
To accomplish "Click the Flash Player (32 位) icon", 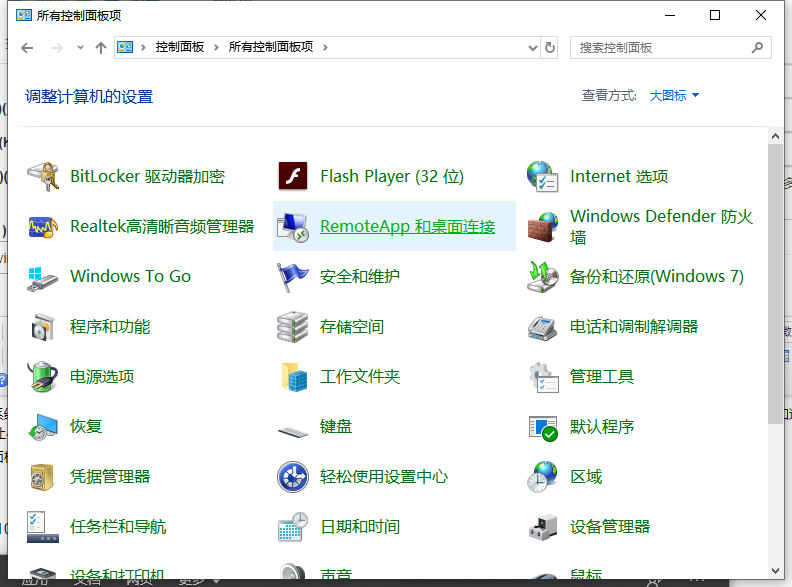I will pyautogui.click(x=292, y=177).
